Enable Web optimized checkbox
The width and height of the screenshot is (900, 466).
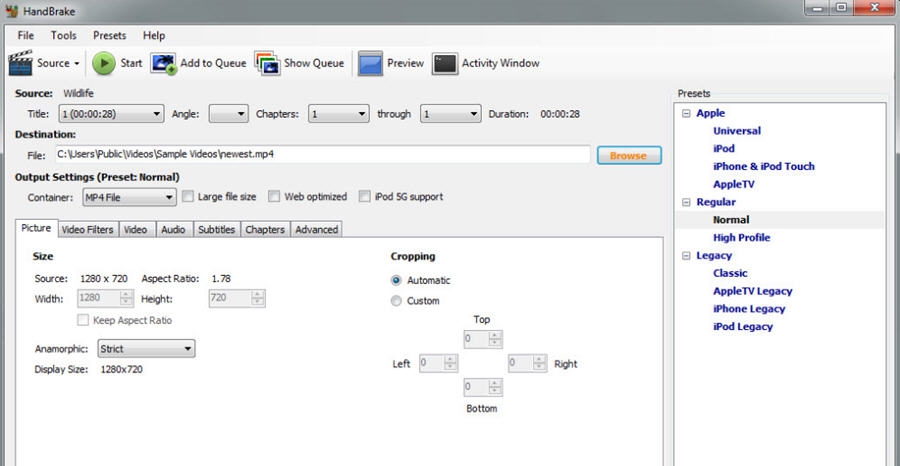pos(274,197)
